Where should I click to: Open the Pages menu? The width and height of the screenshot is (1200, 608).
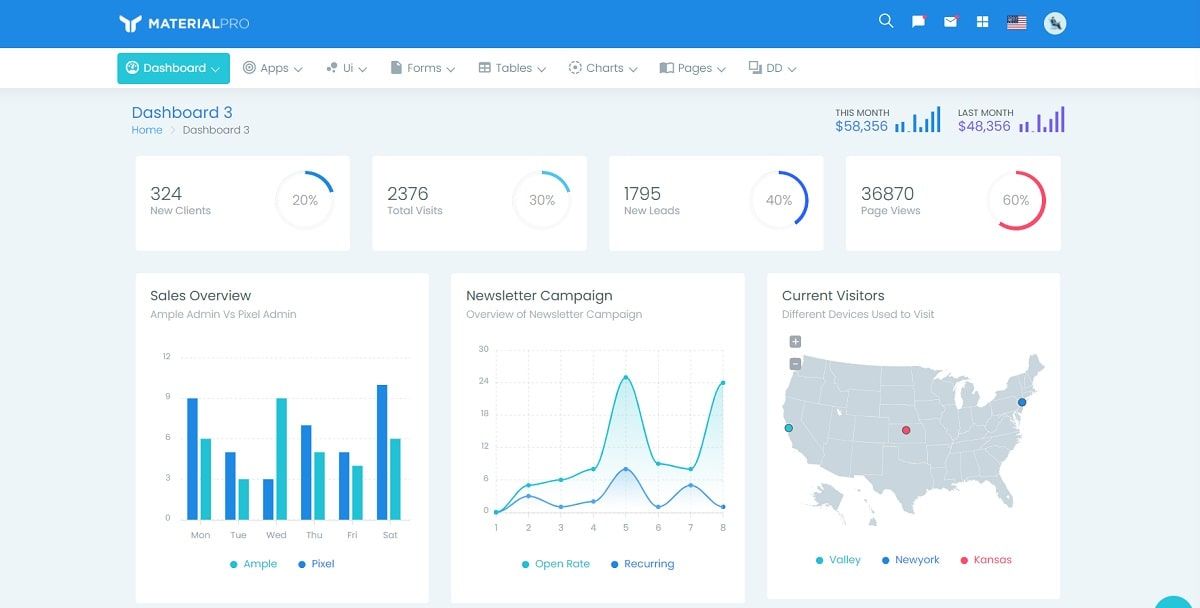(x=691, y=67)
